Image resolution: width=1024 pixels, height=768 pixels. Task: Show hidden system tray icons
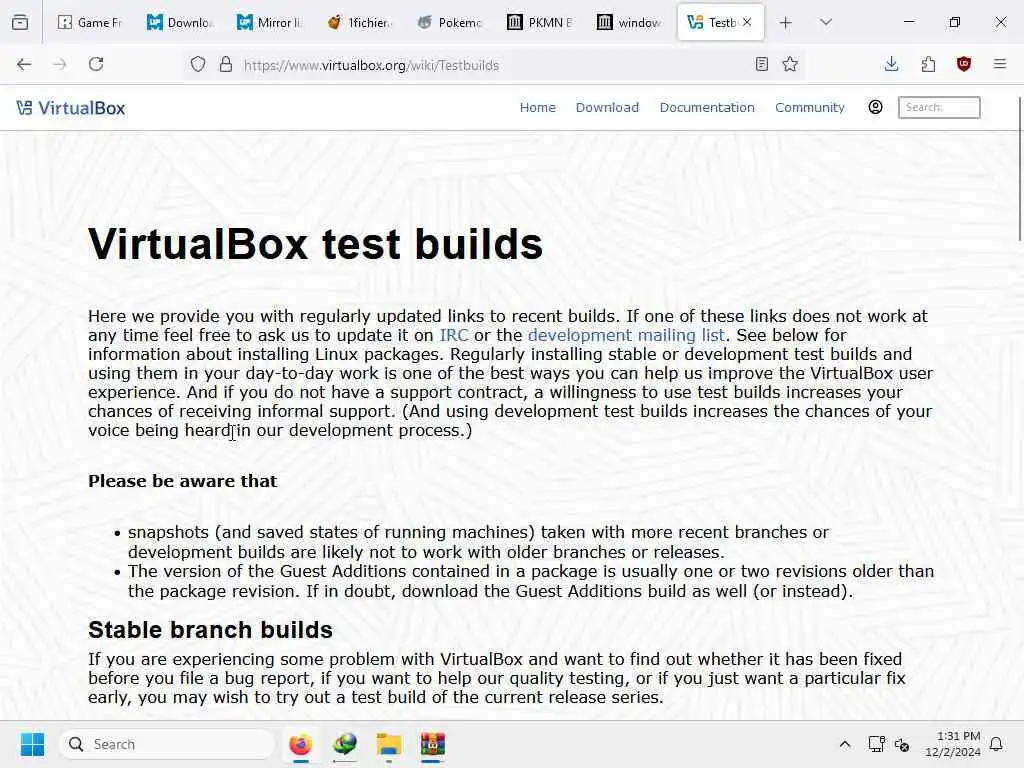click(844, 744)
